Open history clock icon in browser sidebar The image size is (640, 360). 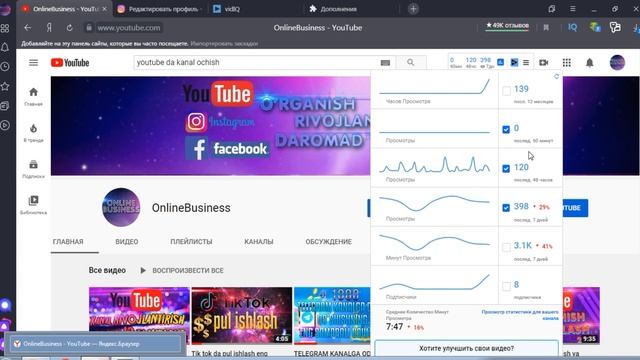(5, 67)
